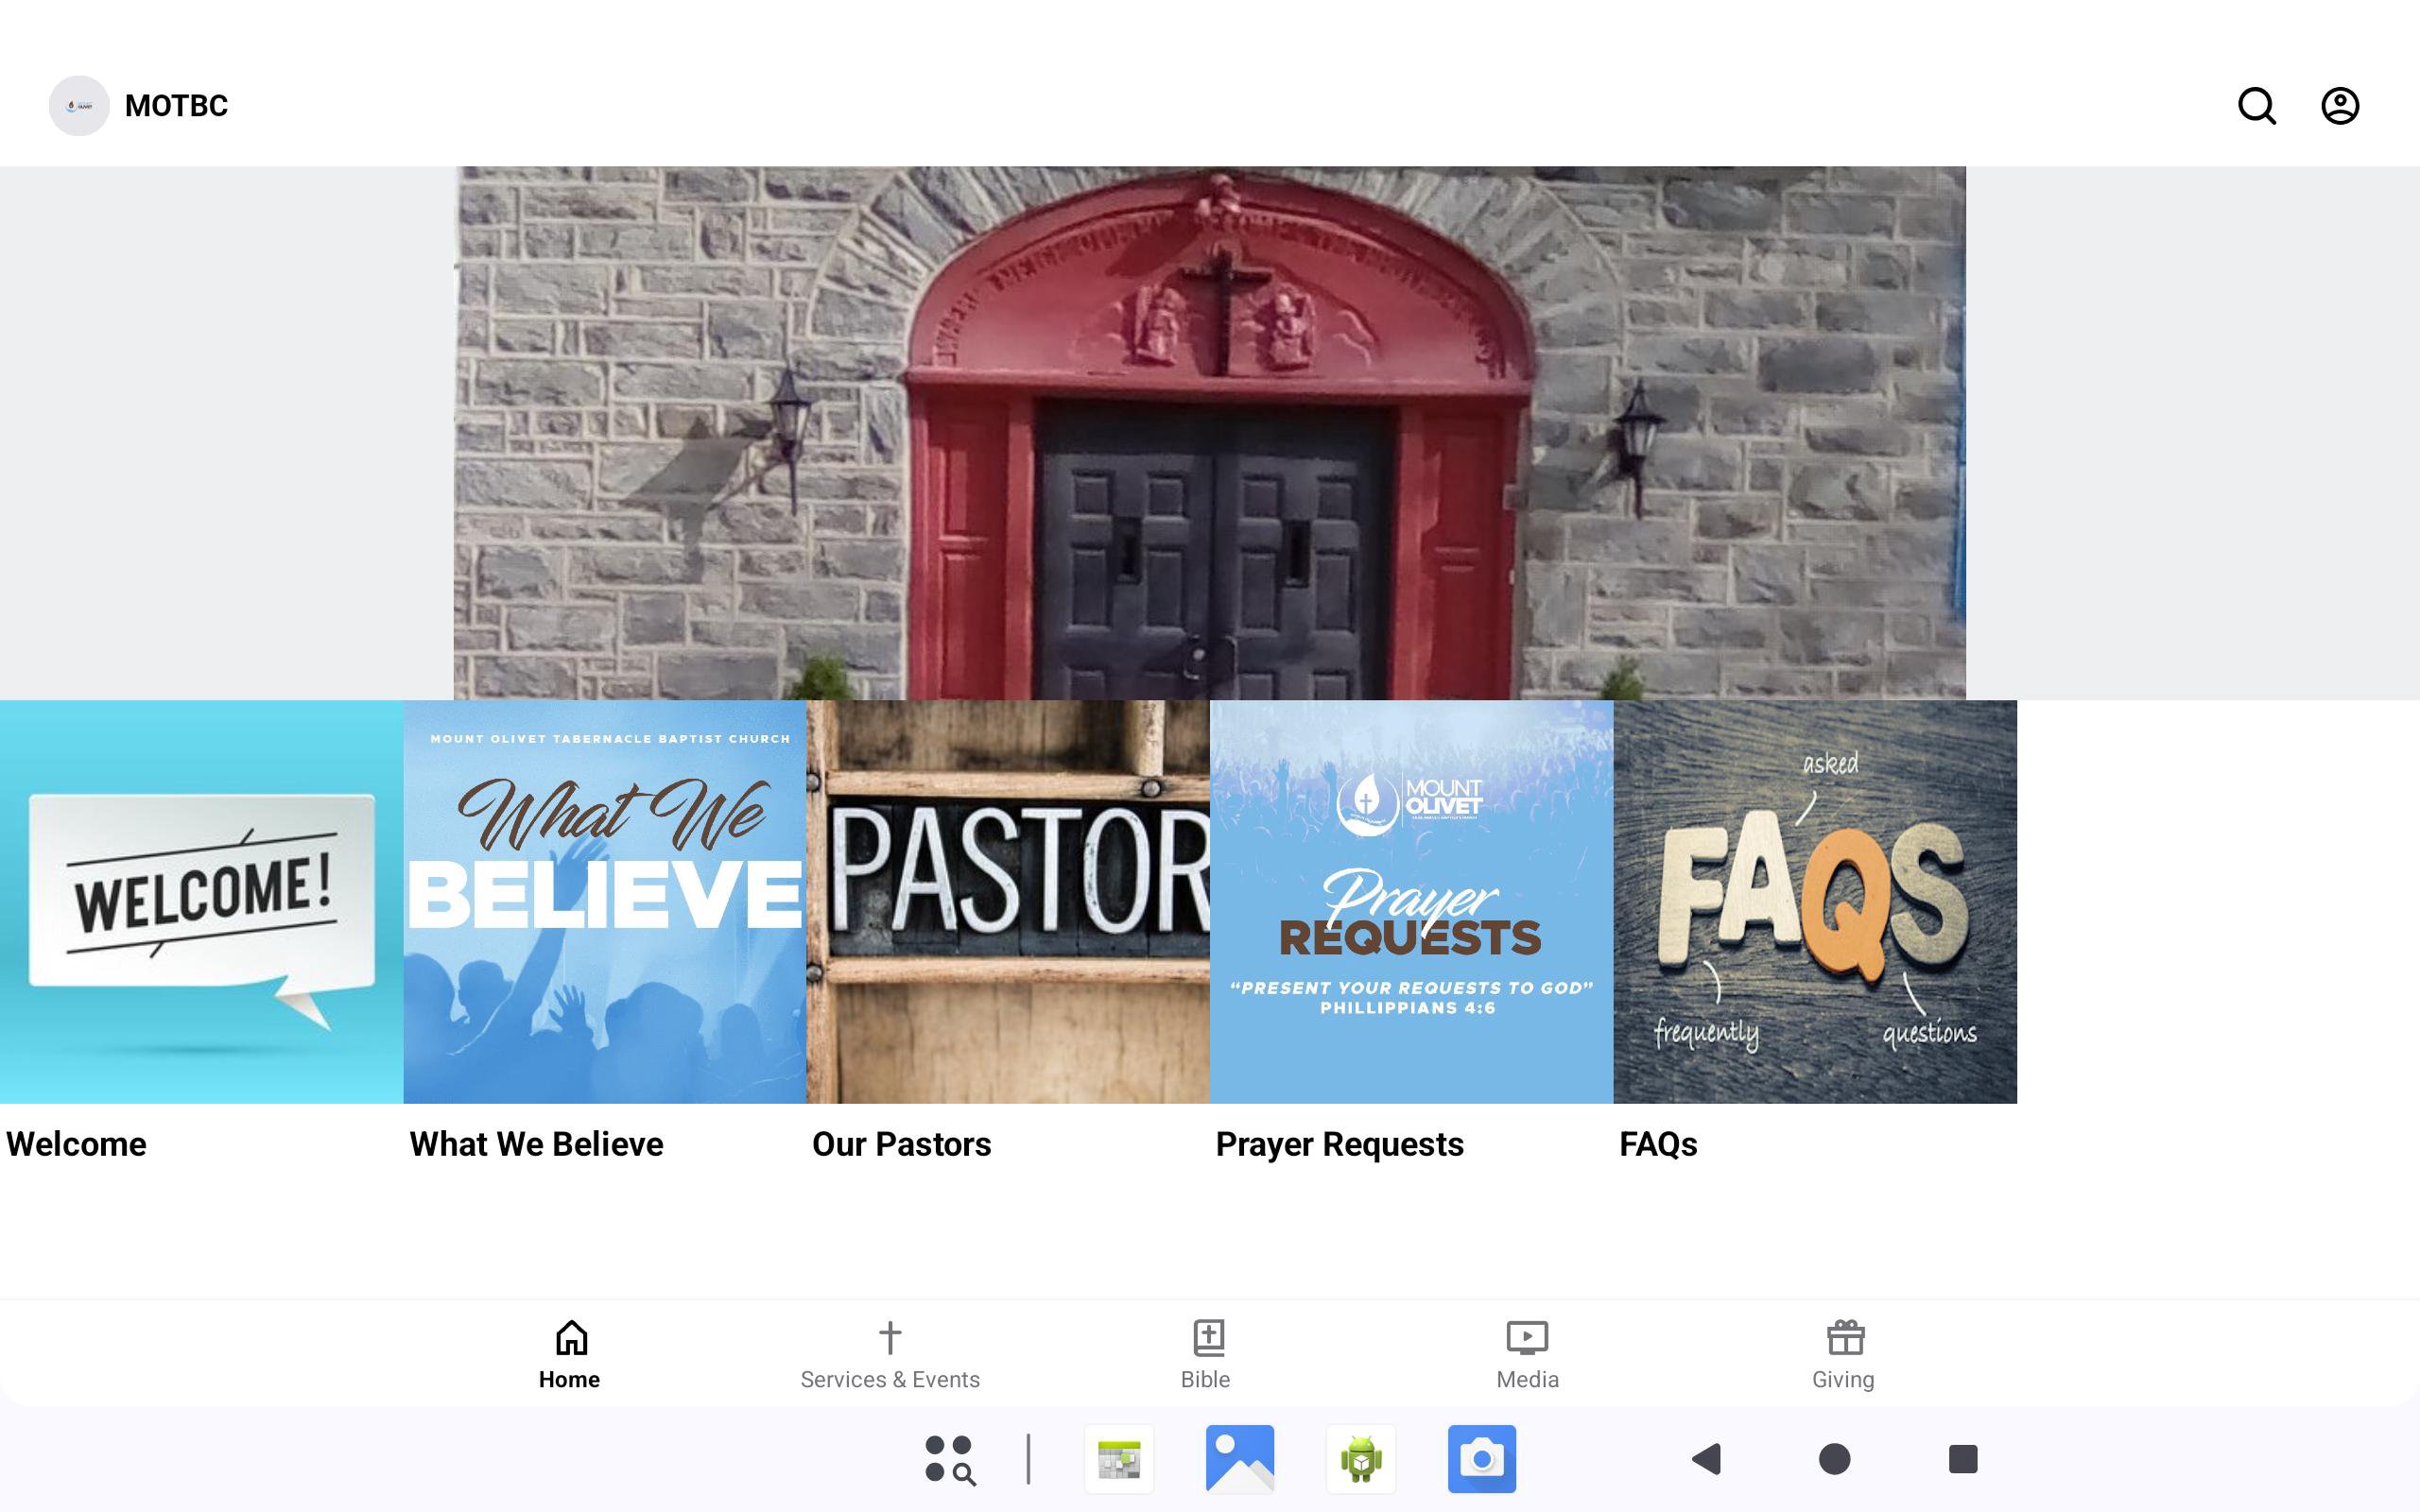Open the search icon in header

pos(2256,106)
